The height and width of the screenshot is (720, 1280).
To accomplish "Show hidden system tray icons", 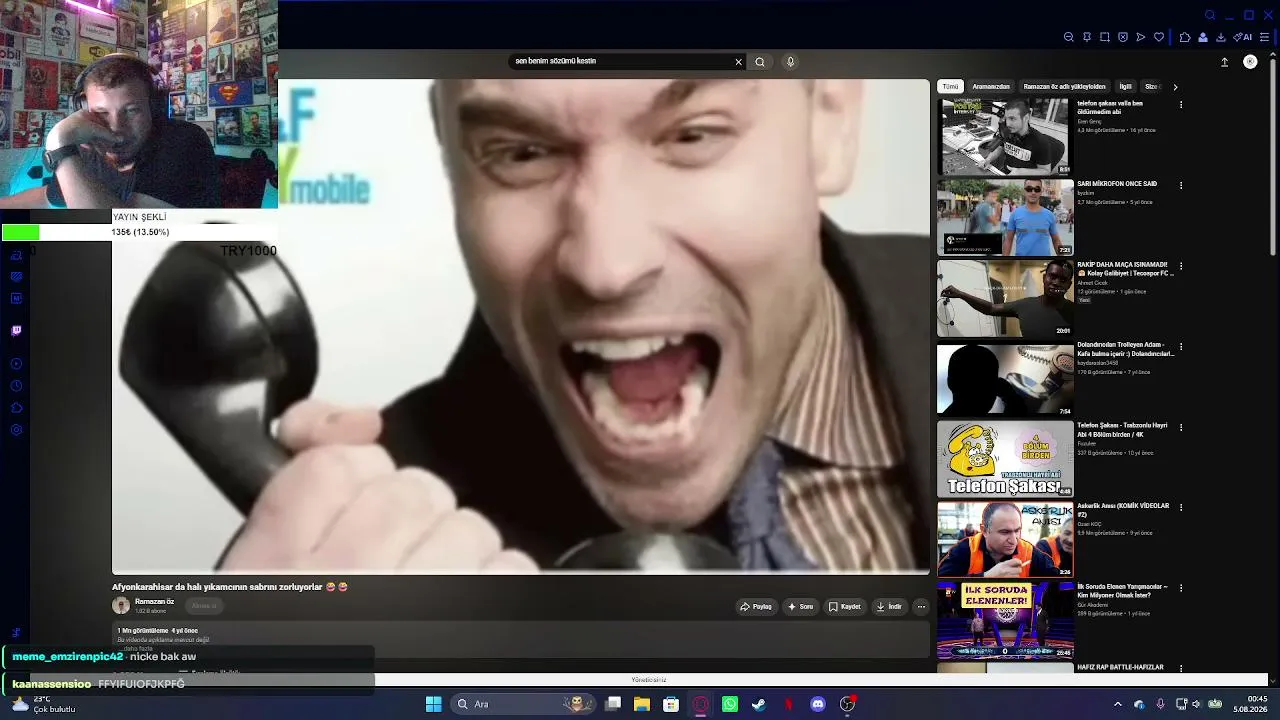I will 1118,704.
